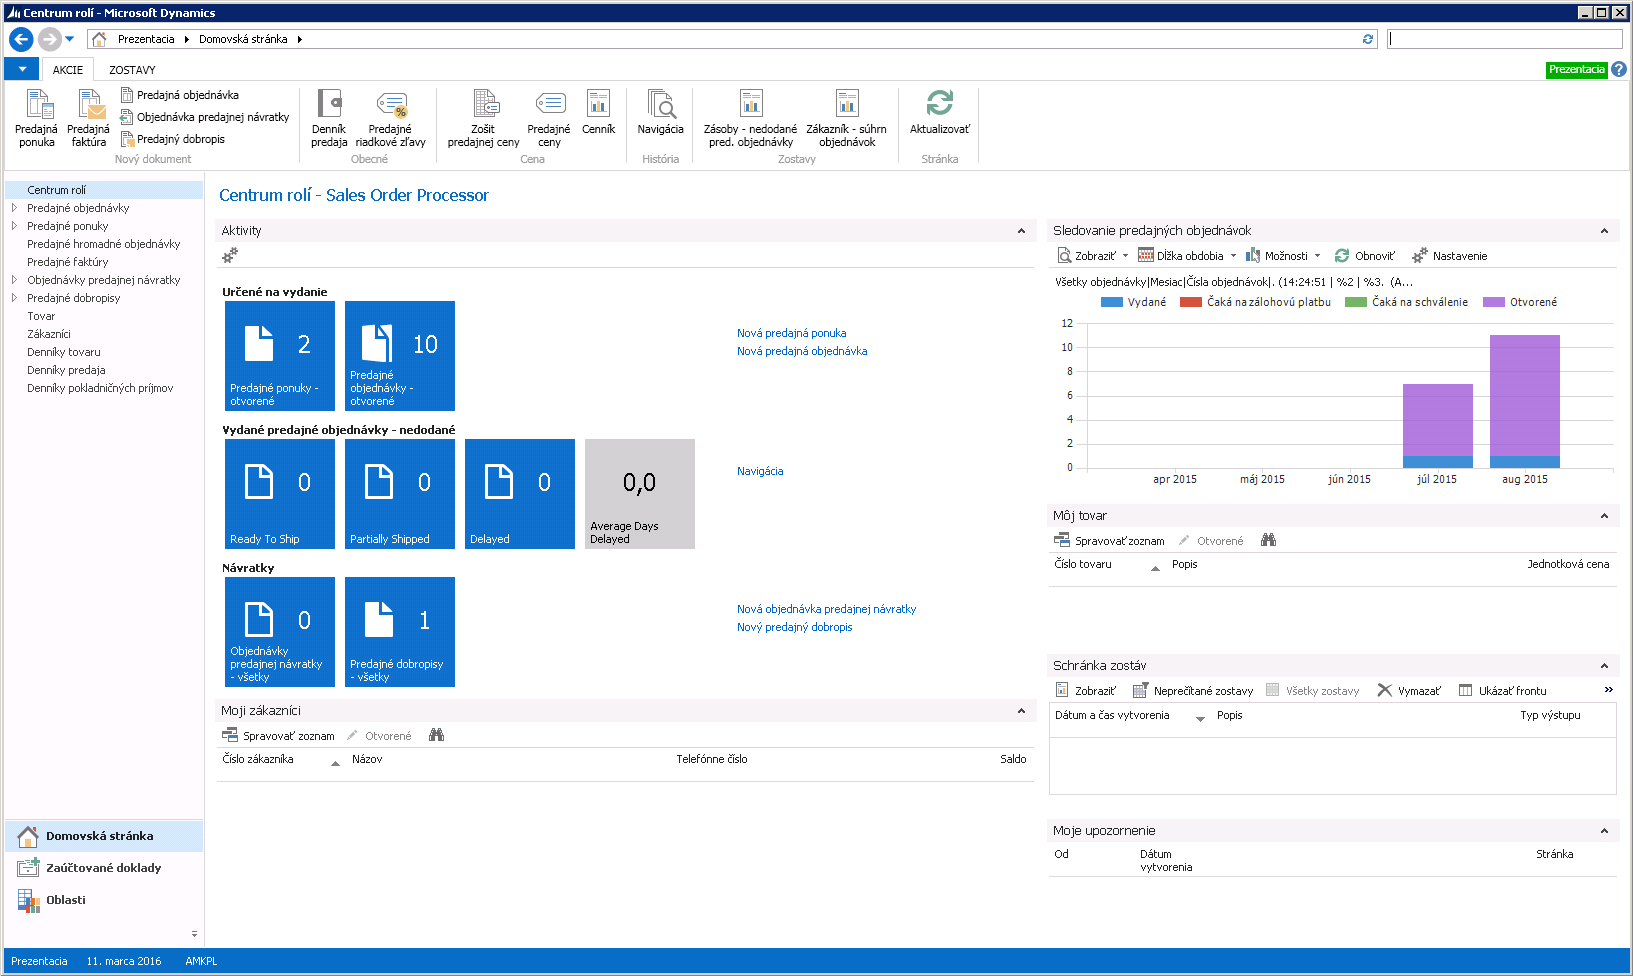This screenshot has height=976, width=1633.
Task: Run Zákazník - súhrn objednávok report
Action: pyautogui.click(x=847, y=118)
